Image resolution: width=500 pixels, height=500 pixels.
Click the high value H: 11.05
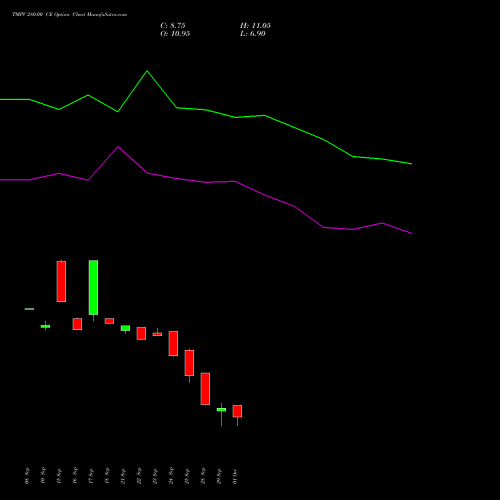click(255, 26)
